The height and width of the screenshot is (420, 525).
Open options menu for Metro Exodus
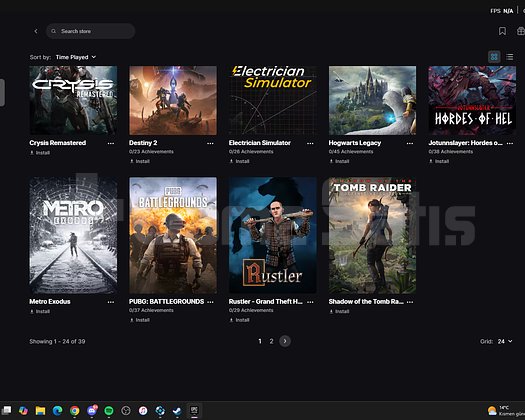point(111,302)
